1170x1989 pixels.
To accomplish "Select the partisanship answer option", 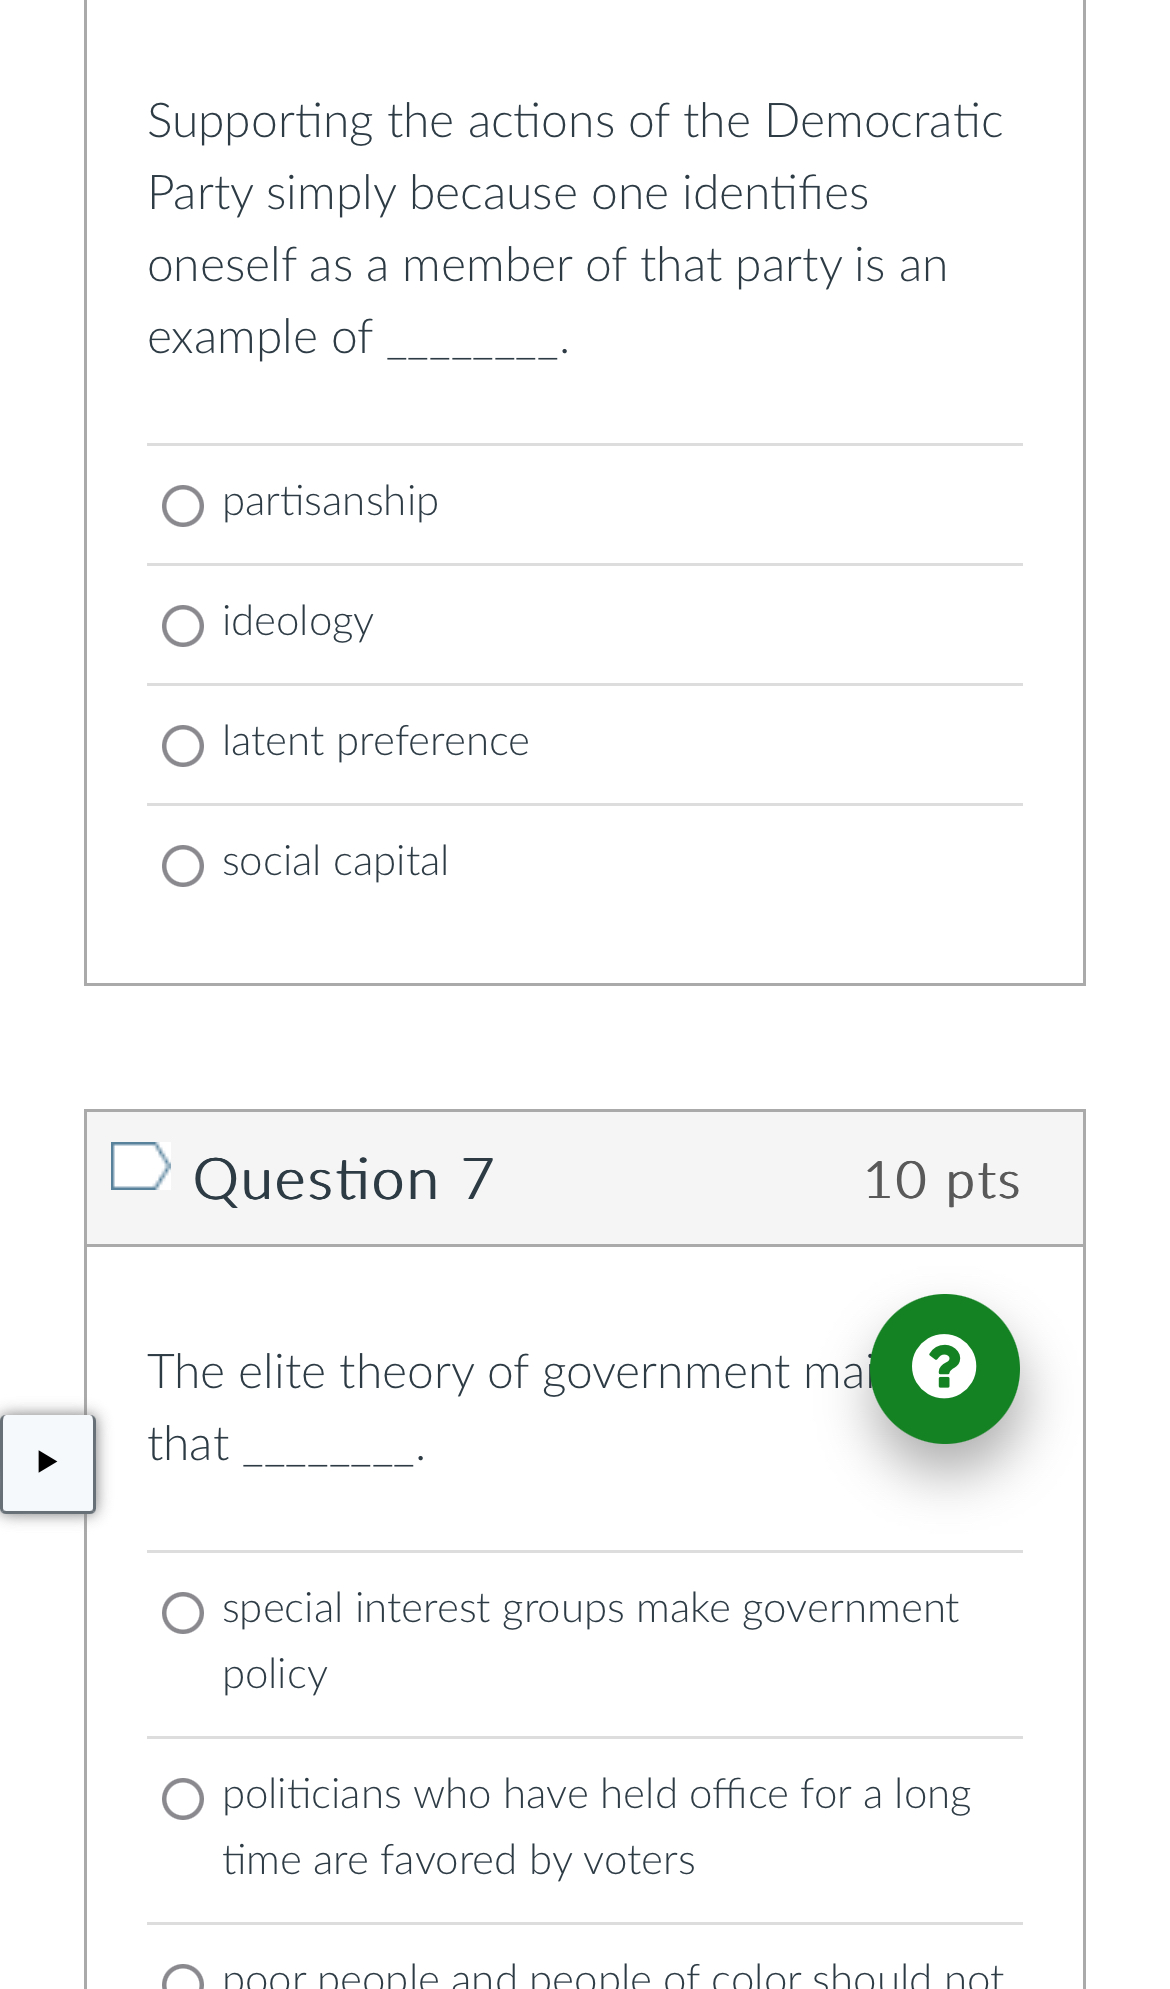I will [183, 506].
